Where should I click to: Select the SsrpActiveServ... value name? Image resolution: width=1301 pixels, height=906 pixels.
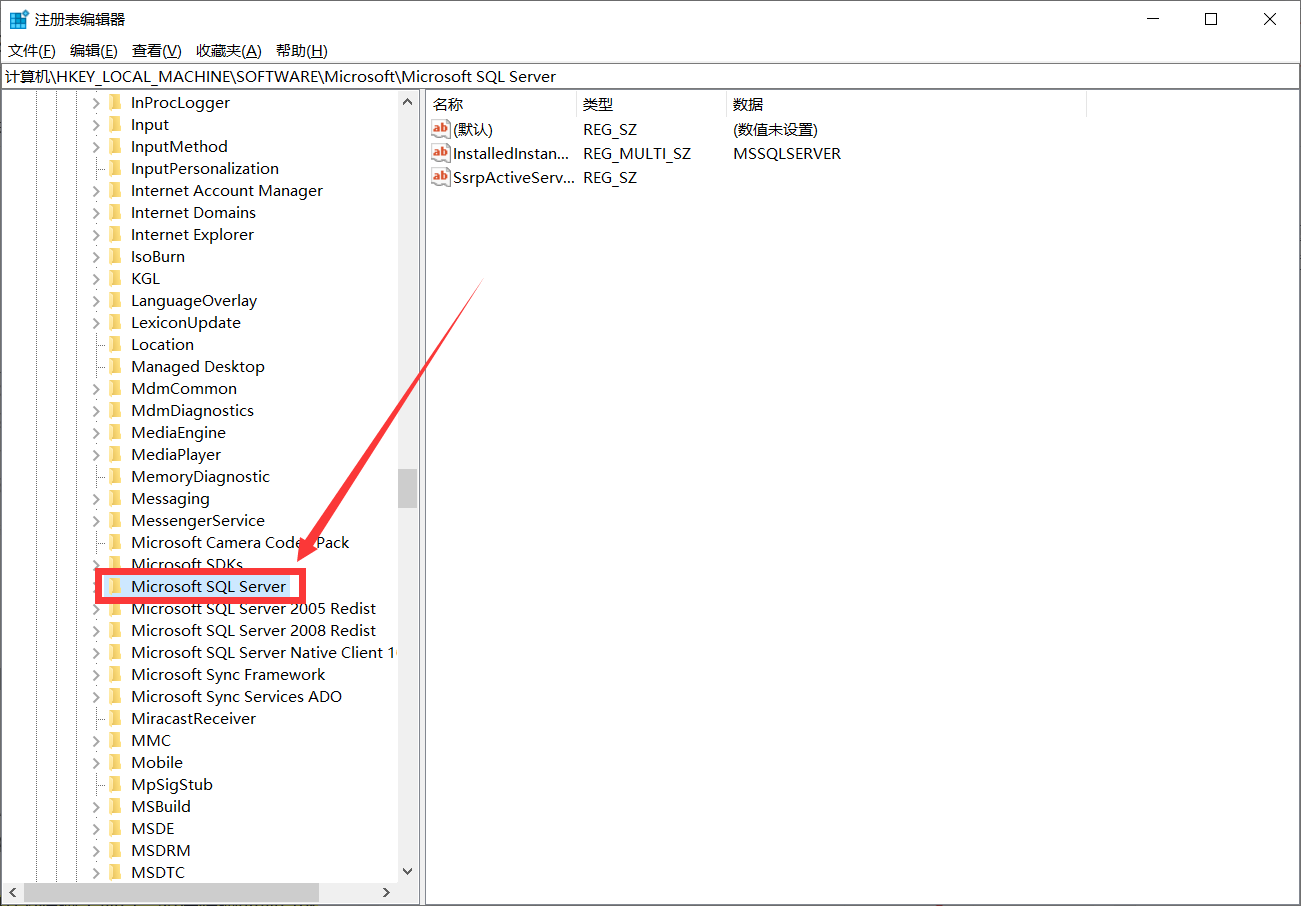pos(514,178)
